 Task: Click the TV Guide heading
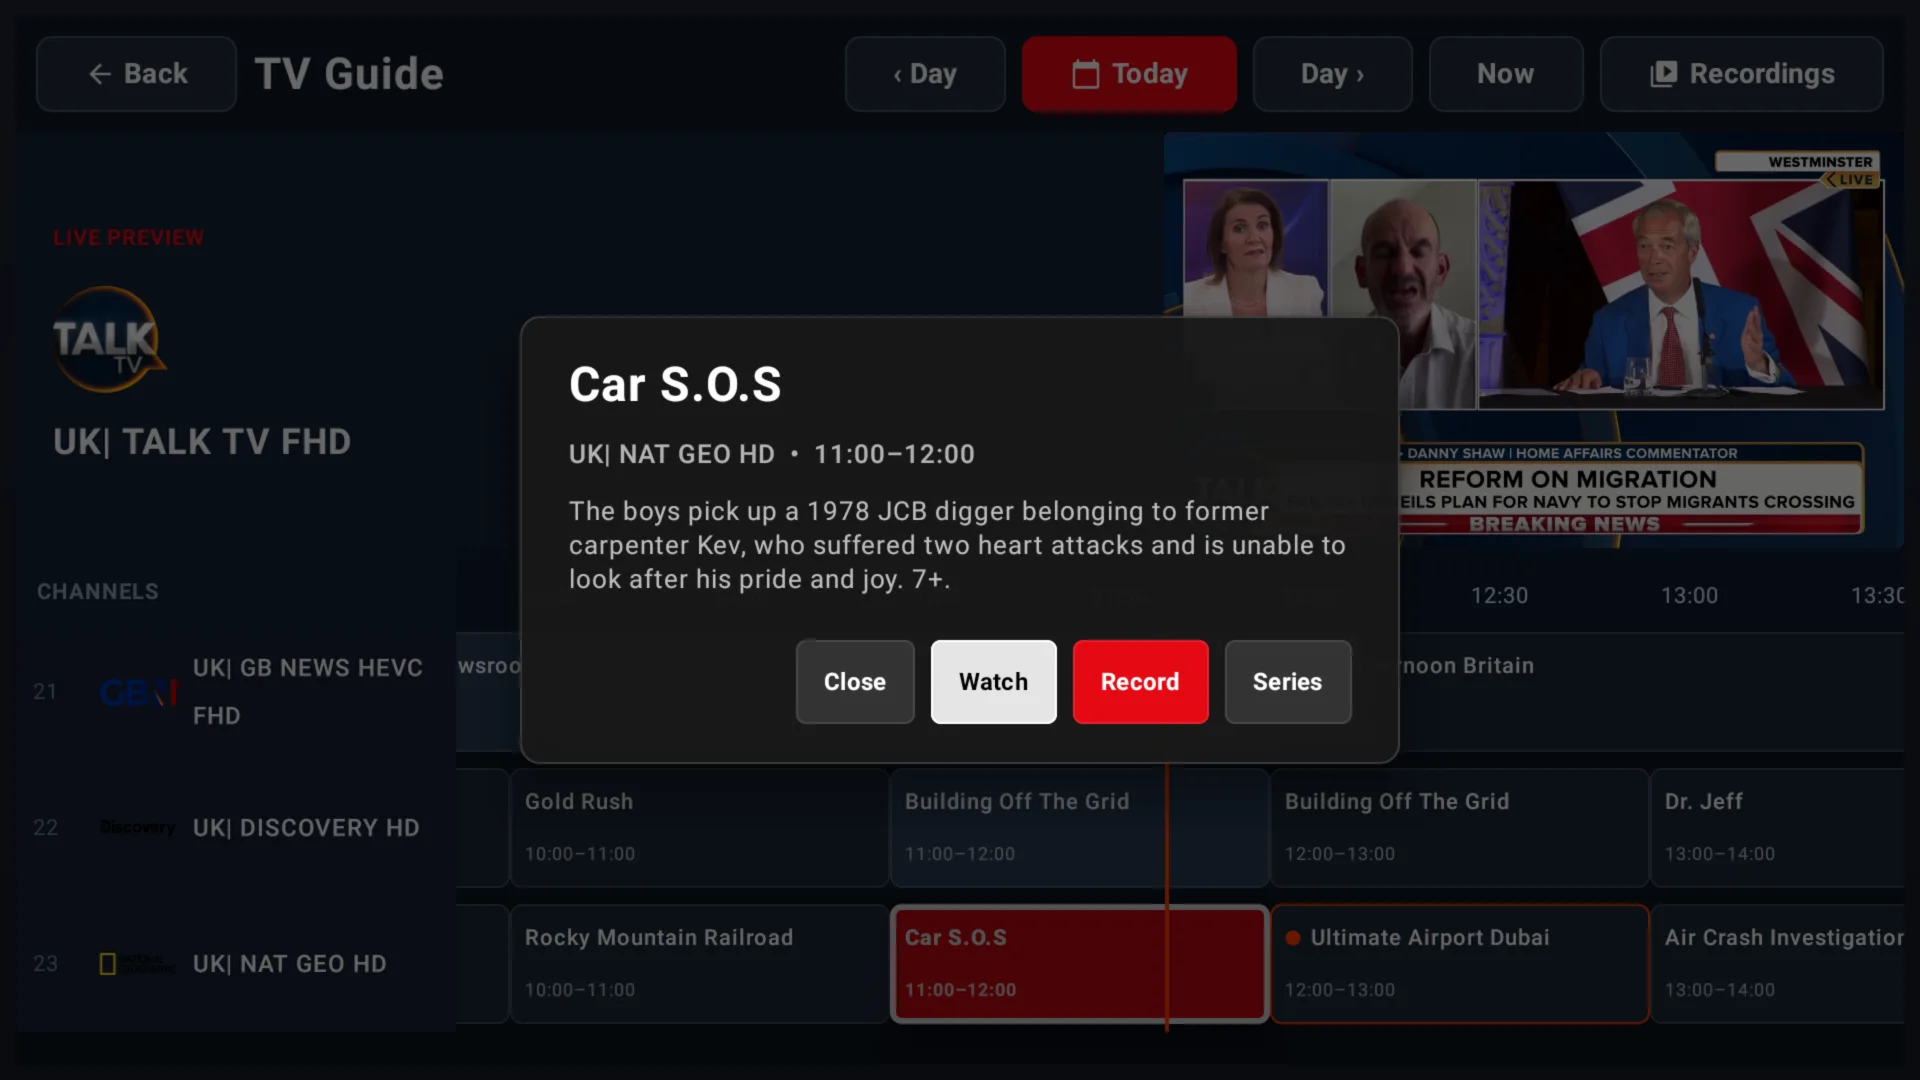(x=349, y=74)
